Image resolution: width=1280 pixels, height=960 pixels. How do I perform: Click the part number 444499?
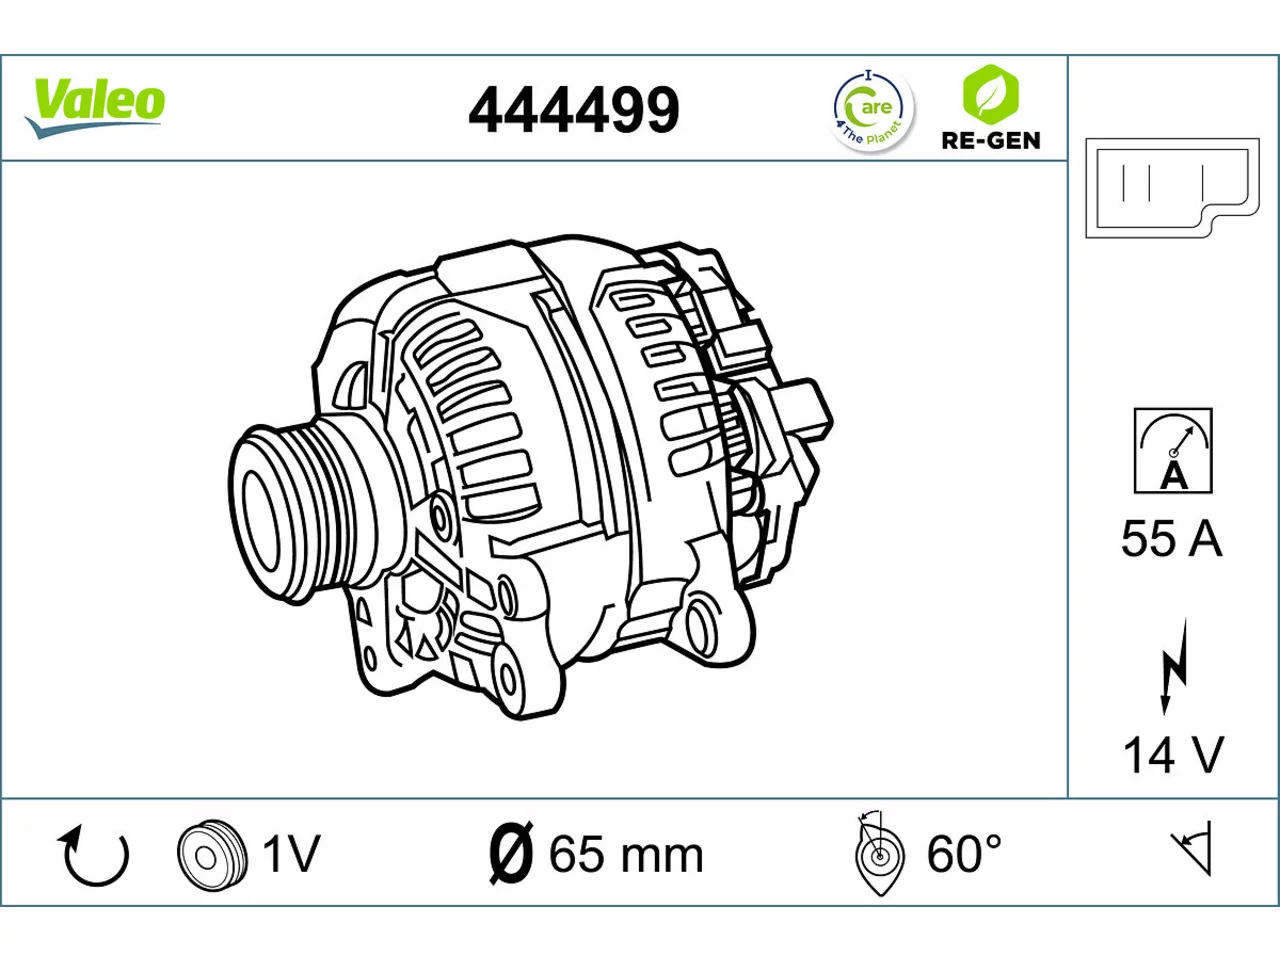(574, 110)
